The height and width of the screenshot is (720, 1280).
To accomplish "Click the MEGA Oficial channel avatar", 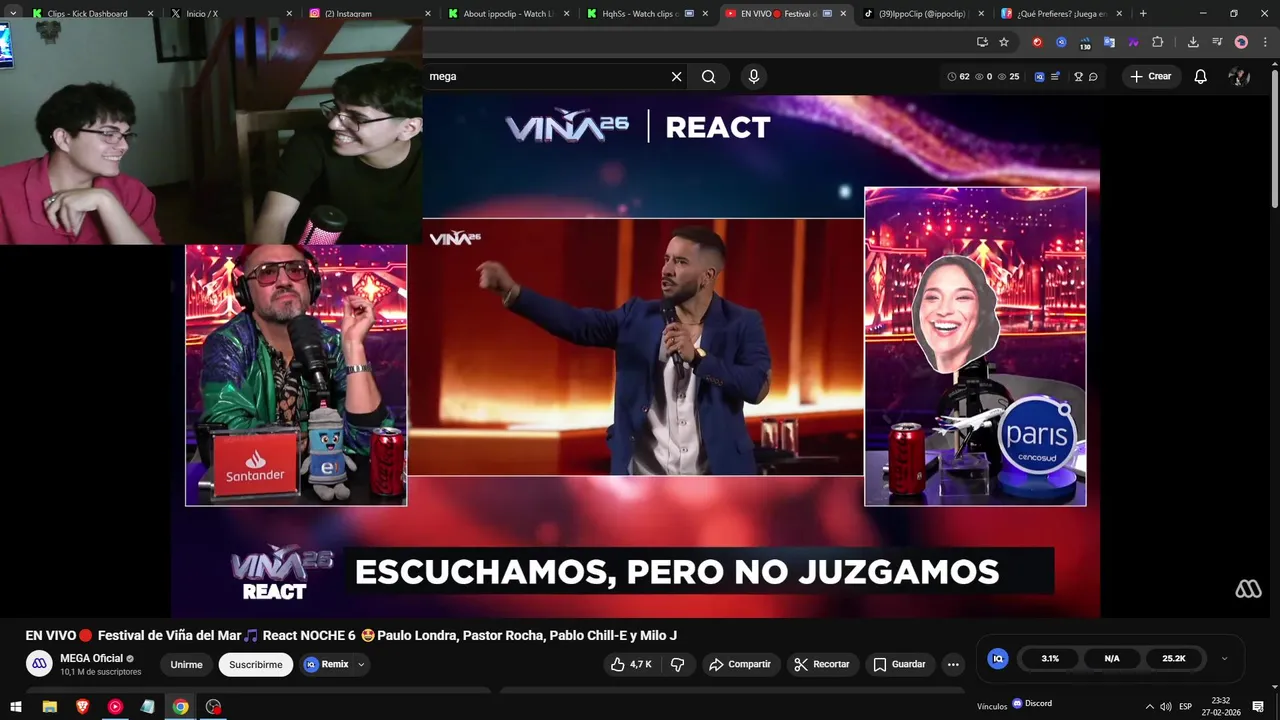I will [x=39, y=663].
